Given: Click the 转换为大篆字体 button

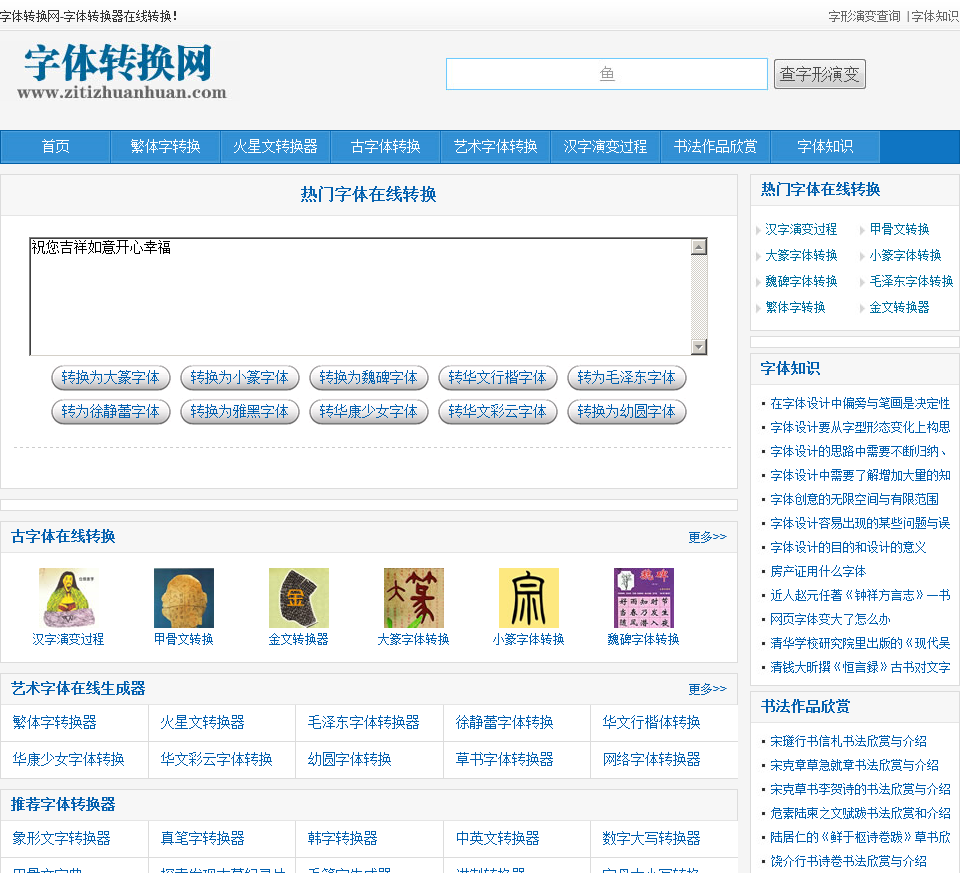Looking at the screenshot, I should pyautogui.click(x=110, y=377).
